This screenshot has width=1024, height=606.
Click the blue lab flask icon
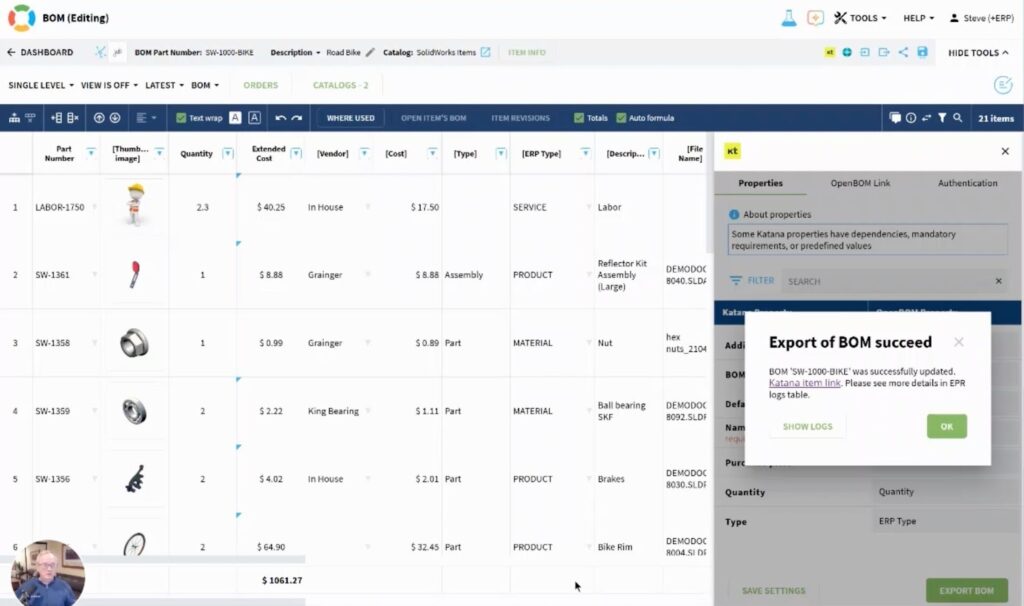pos(788,18)
